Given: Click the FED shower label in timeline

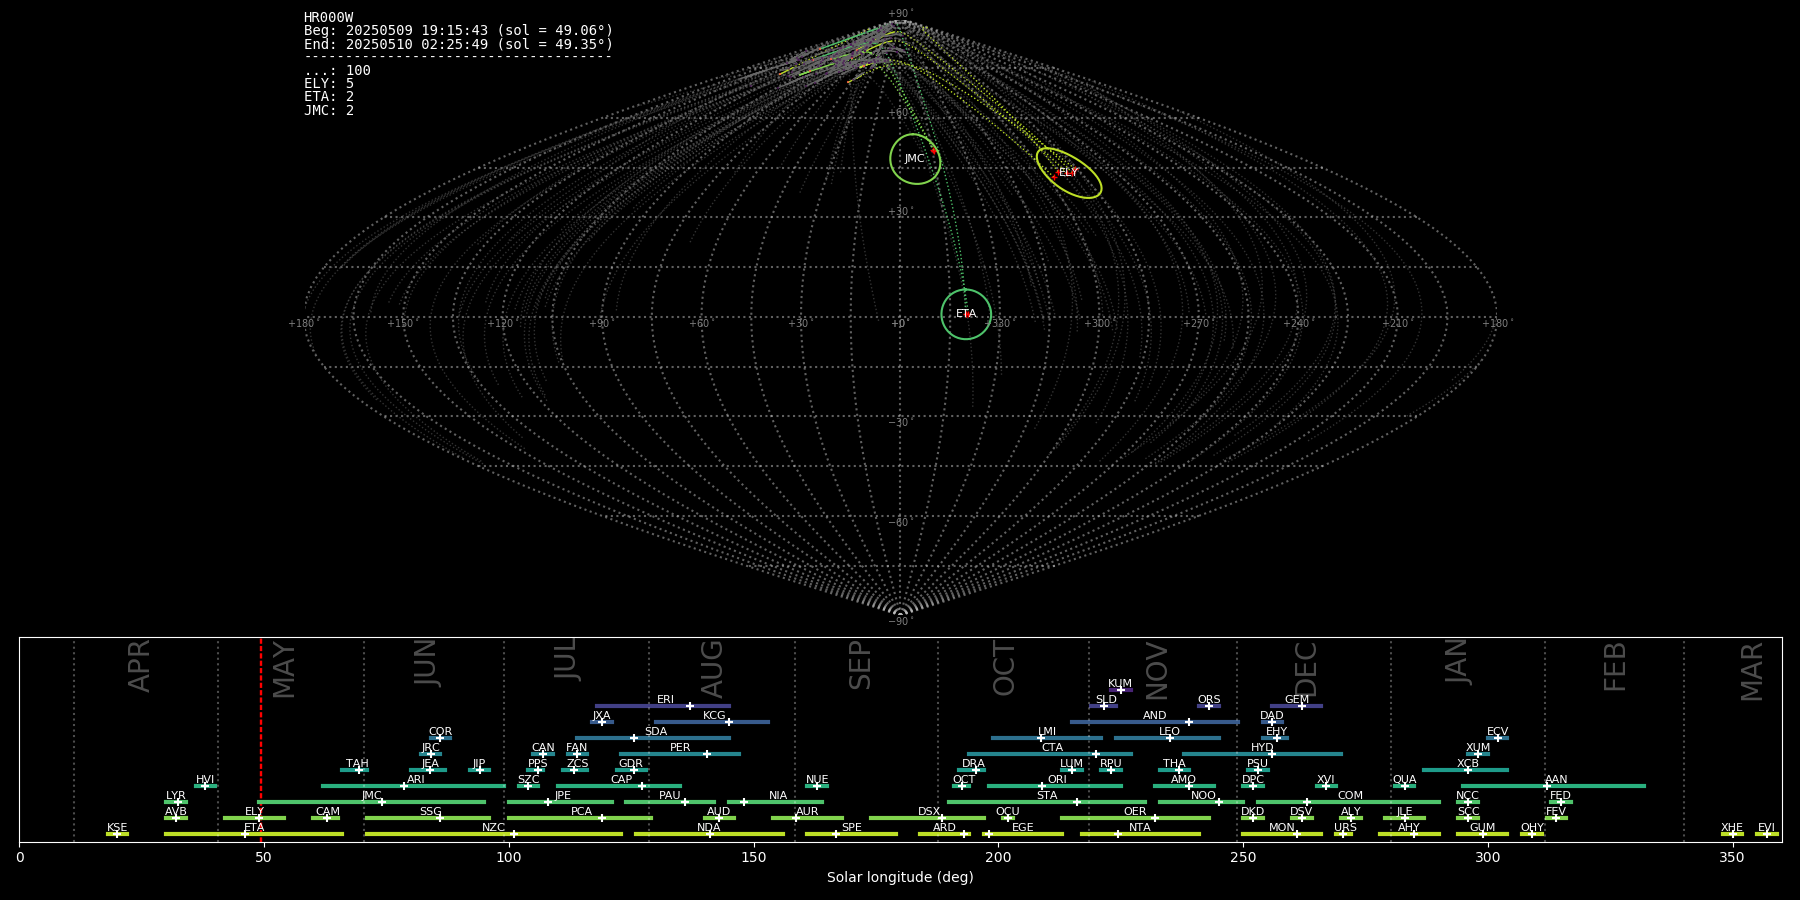Looking at the screenshot, I should 1560,796.
